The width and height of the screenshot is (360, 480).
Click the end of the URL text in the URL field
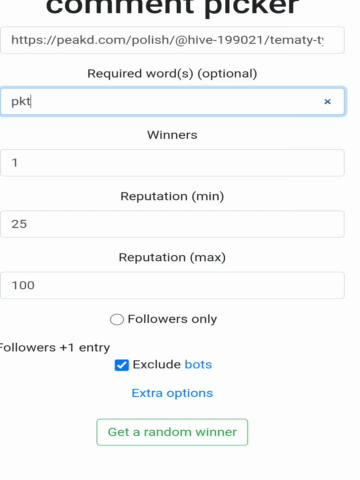point(323,40)
